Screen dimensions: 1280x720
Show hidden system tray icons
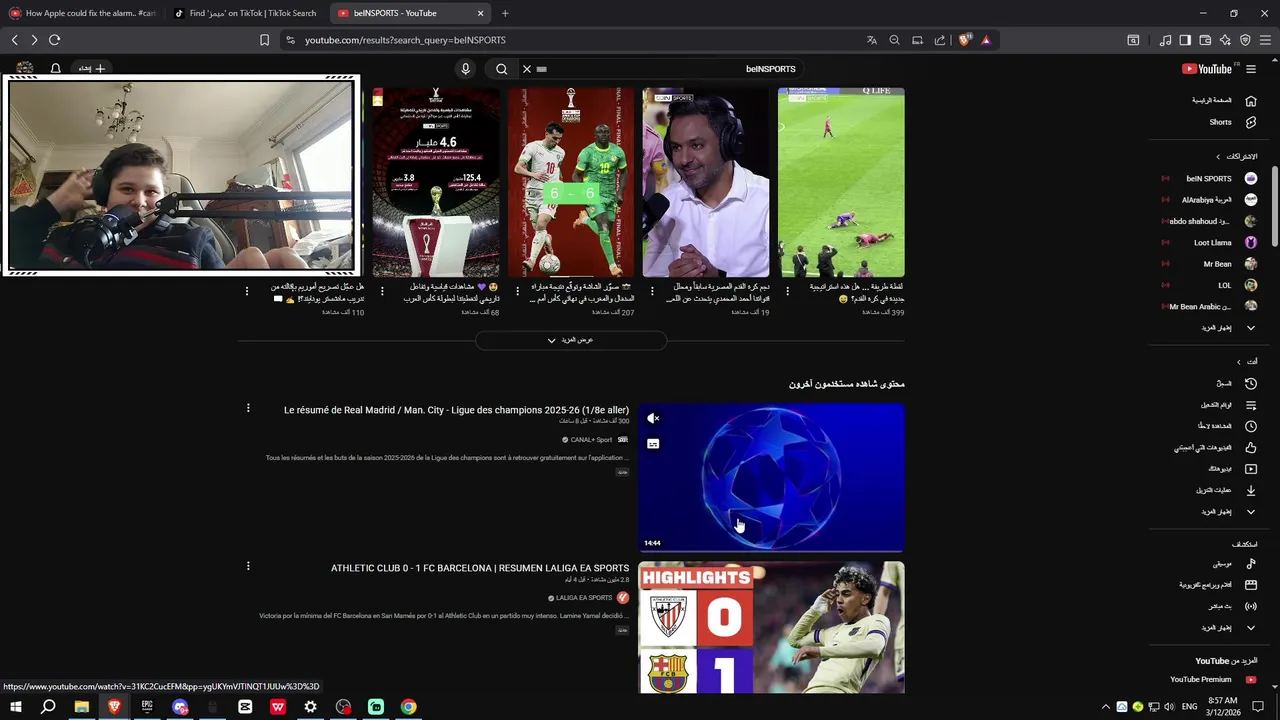[x=1105, y=707]
